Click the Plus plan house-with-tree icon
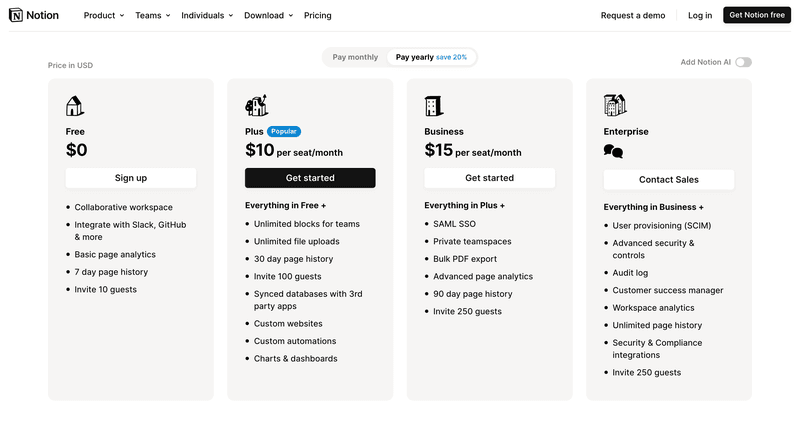This screenshot has width=800, height=427. (x=256, y=106)
